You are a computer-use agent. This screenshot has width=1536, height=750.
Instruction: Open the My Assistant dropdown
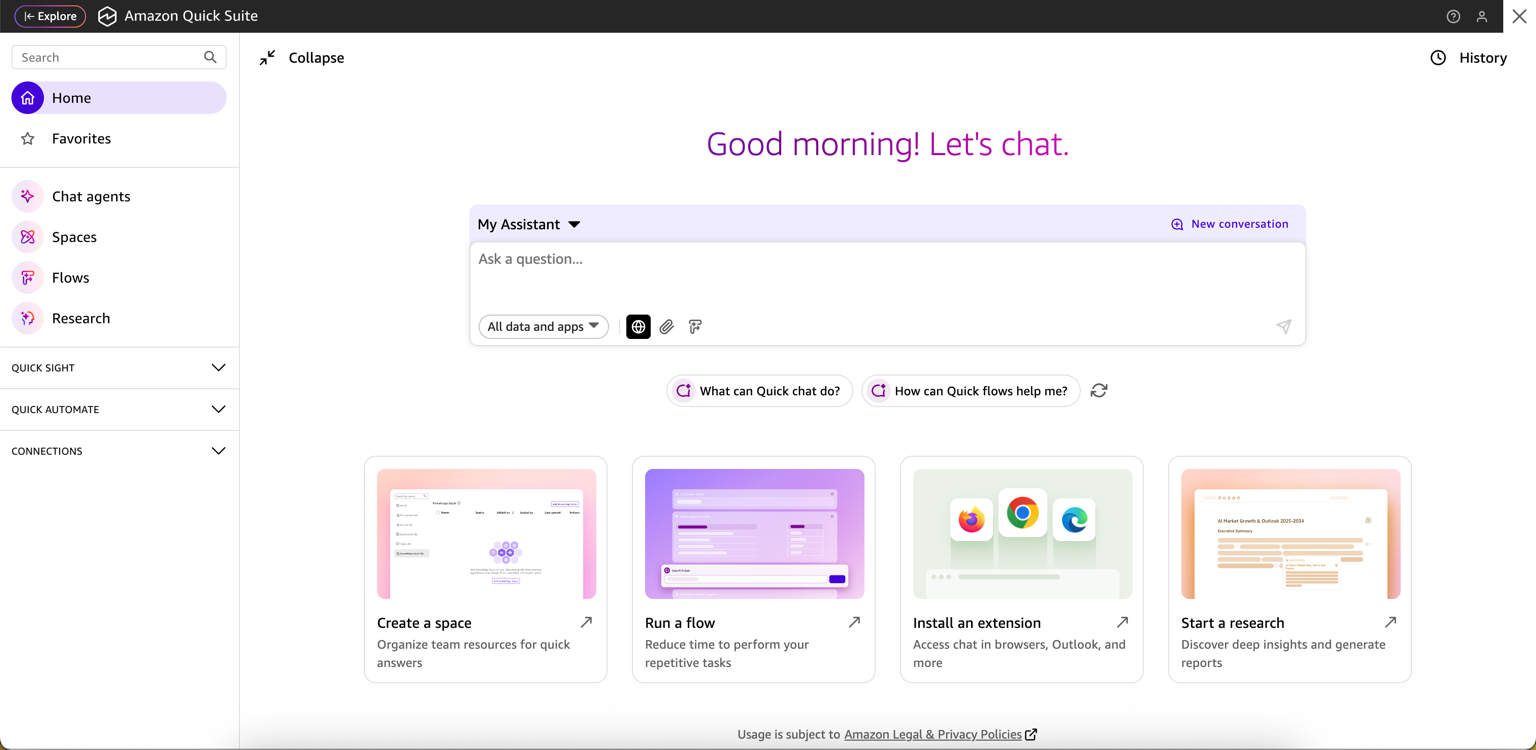[529, 225]
